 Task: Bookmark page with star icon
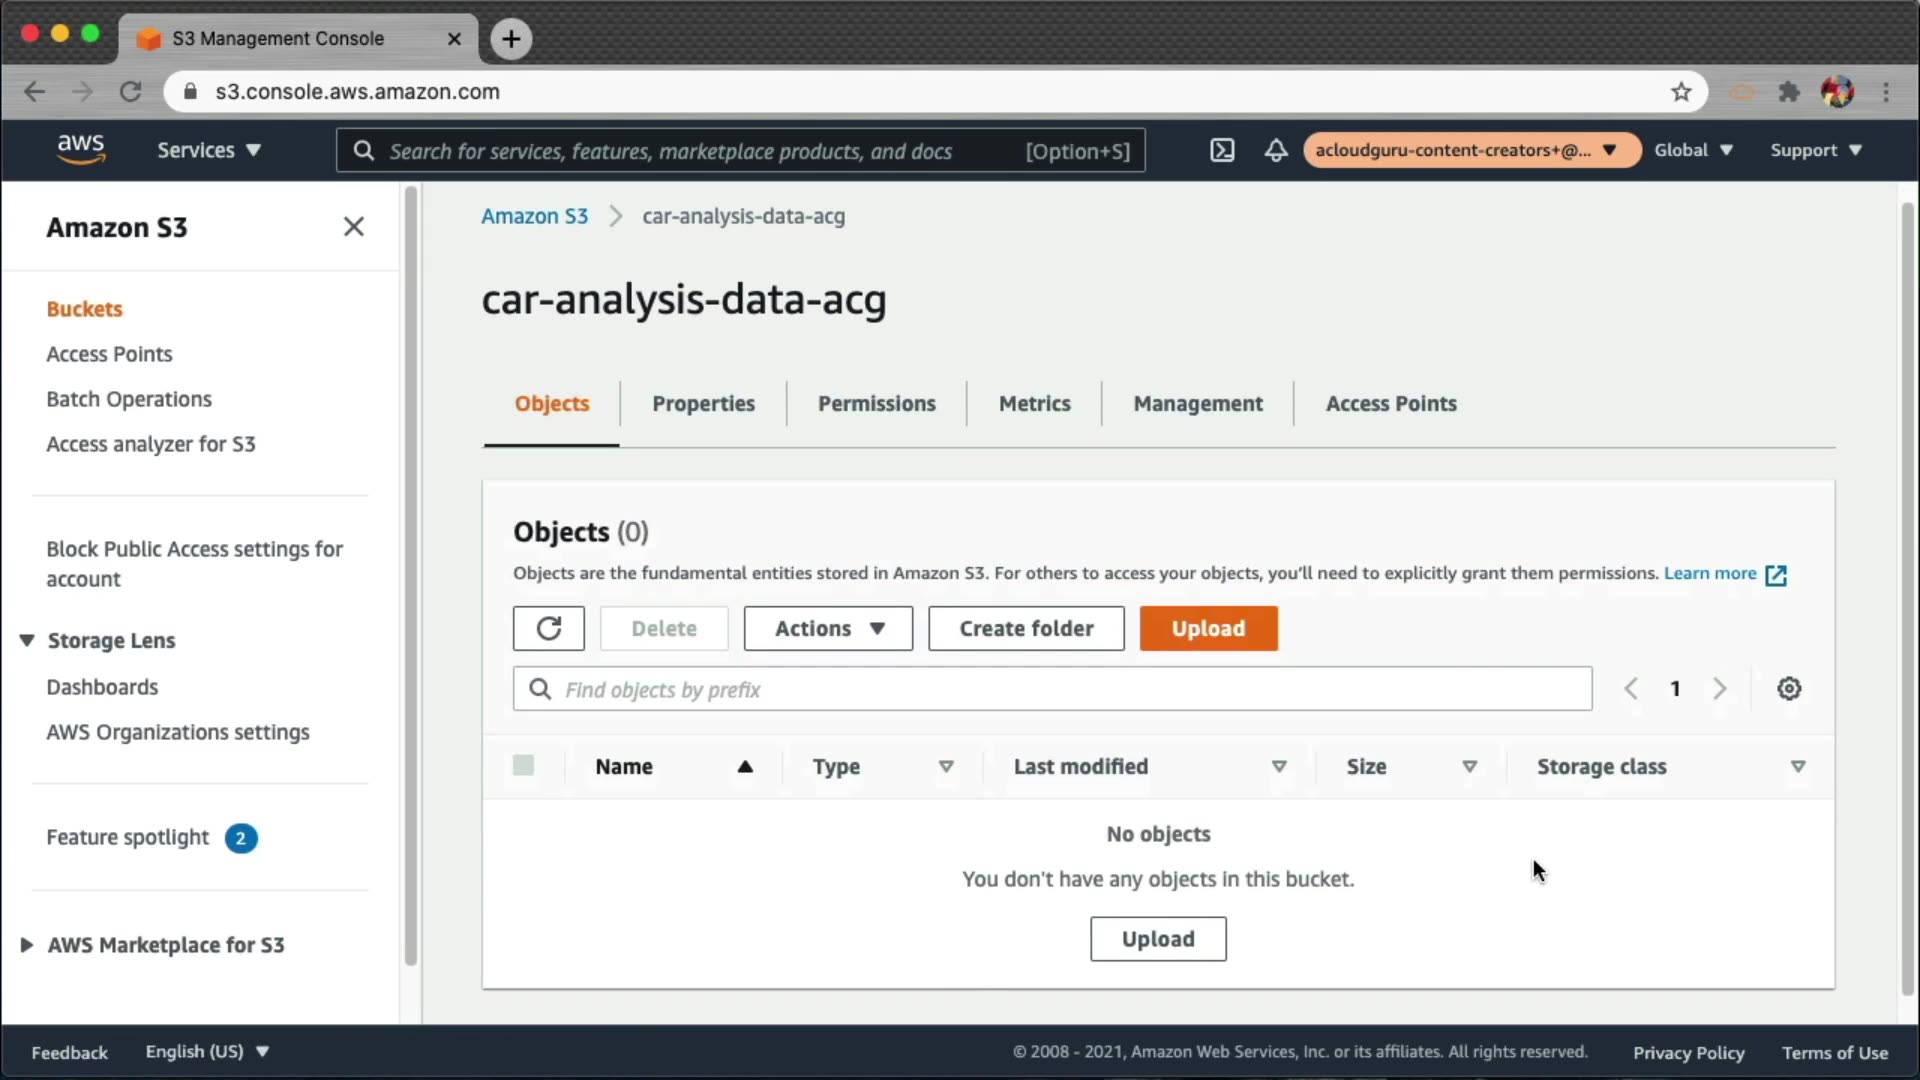click(1681, 92)
